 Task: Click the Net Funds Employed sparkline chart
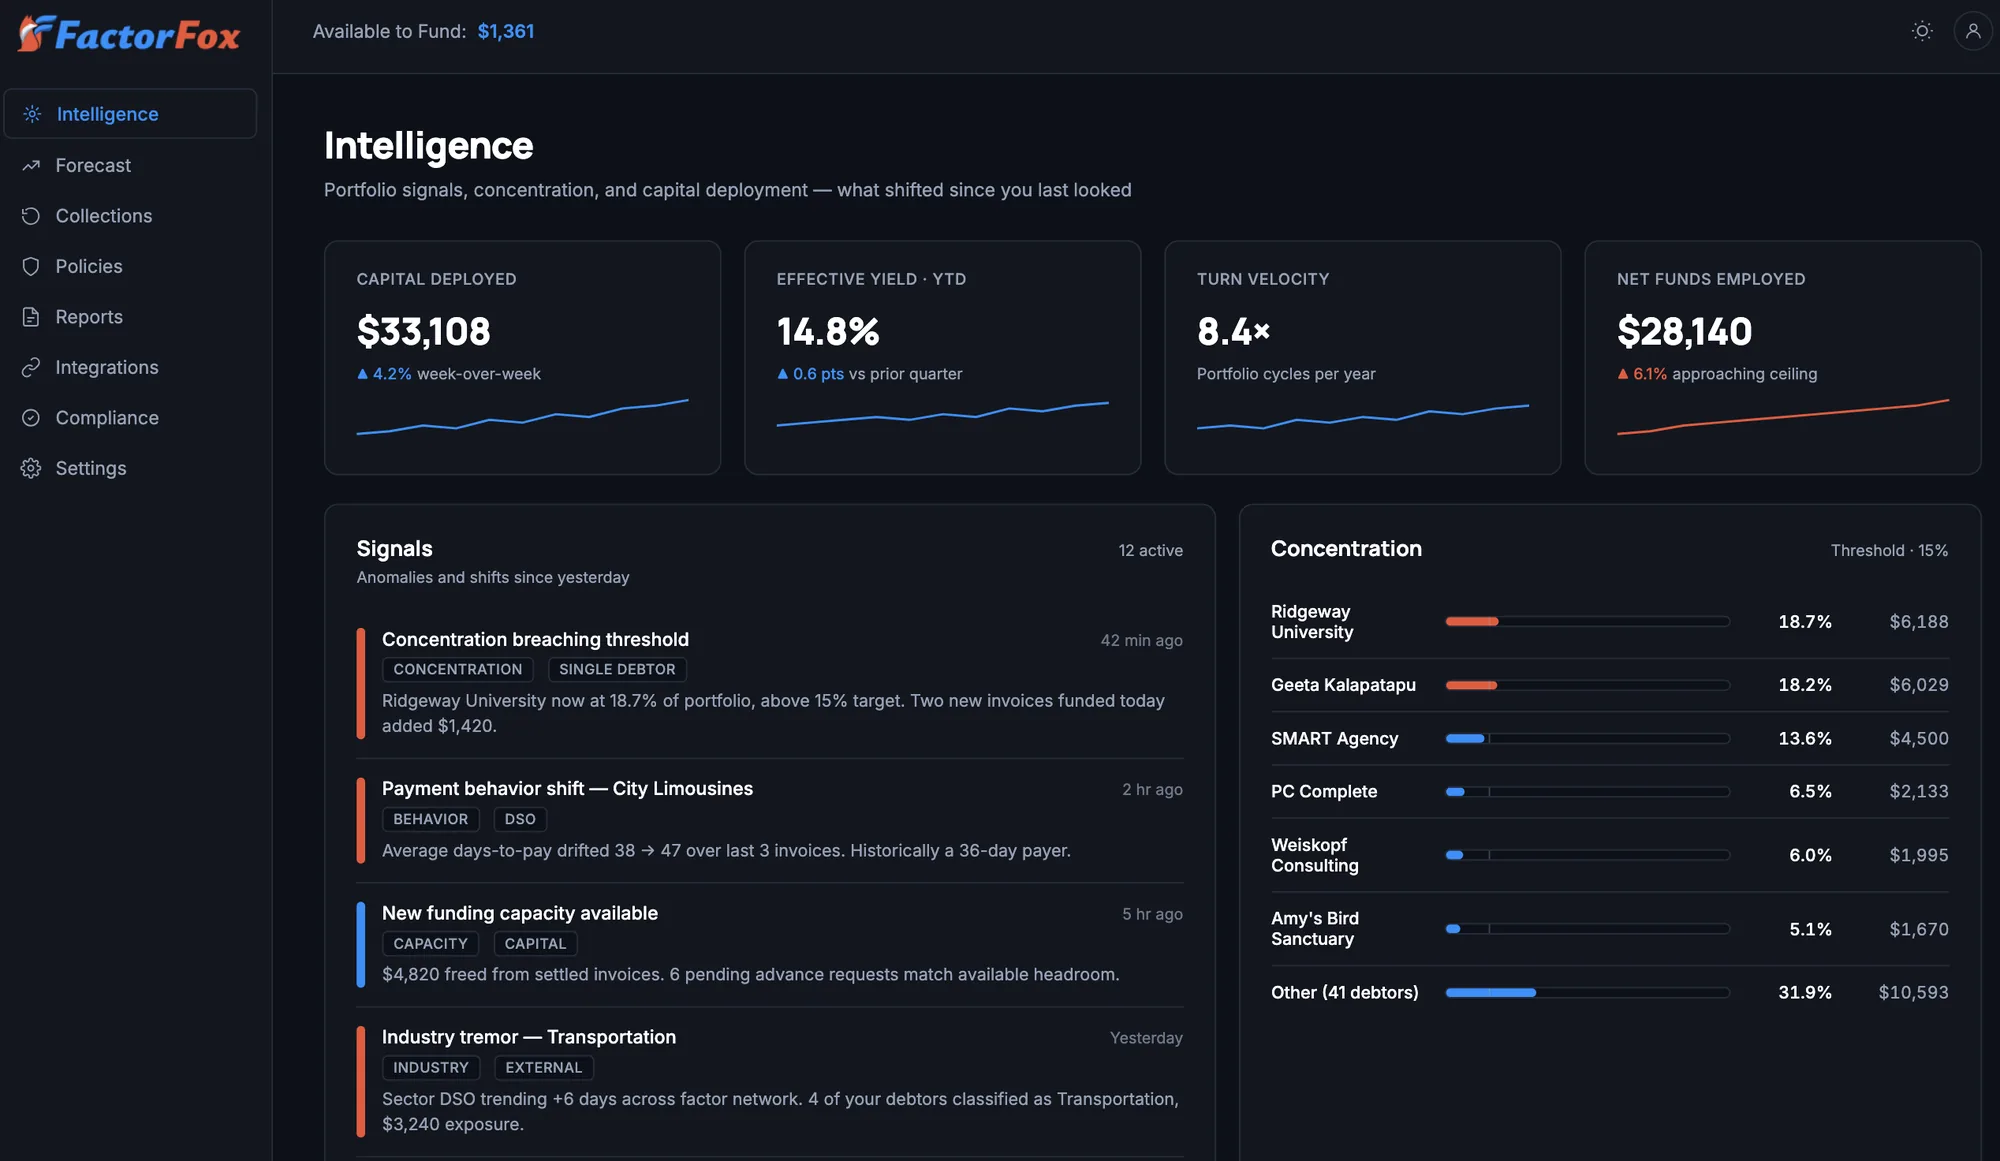pyautogui.click(x=1783, y=417)
